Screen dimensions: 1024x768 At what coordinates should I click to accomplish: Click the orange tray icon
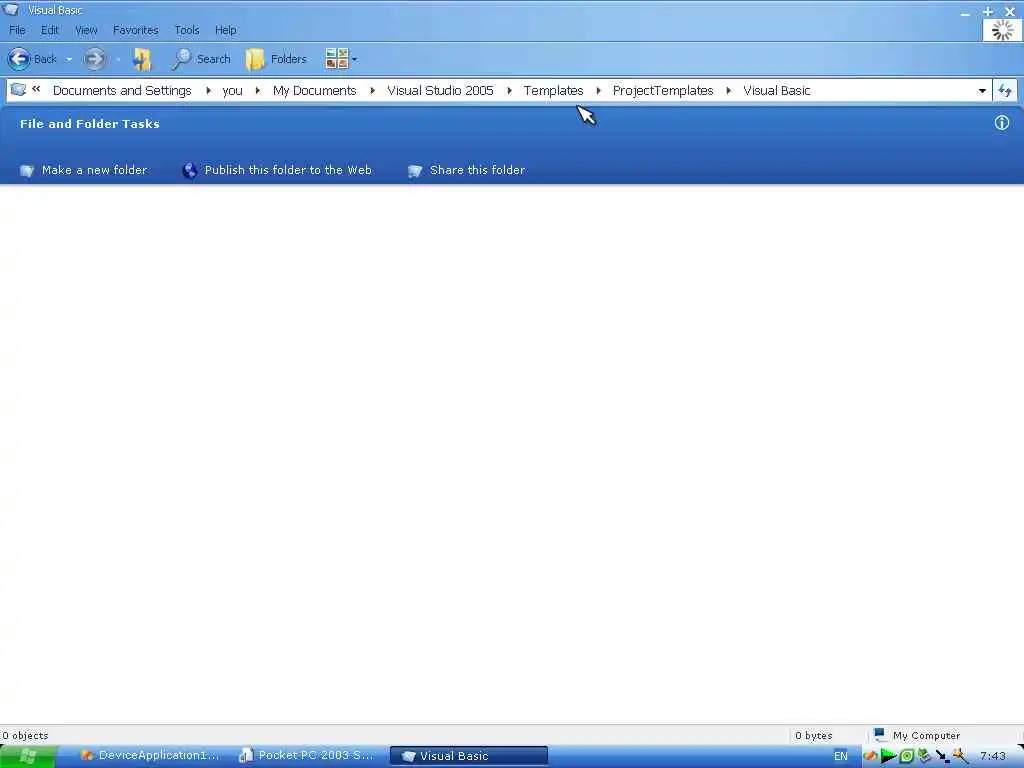click(x=870, y=756)
